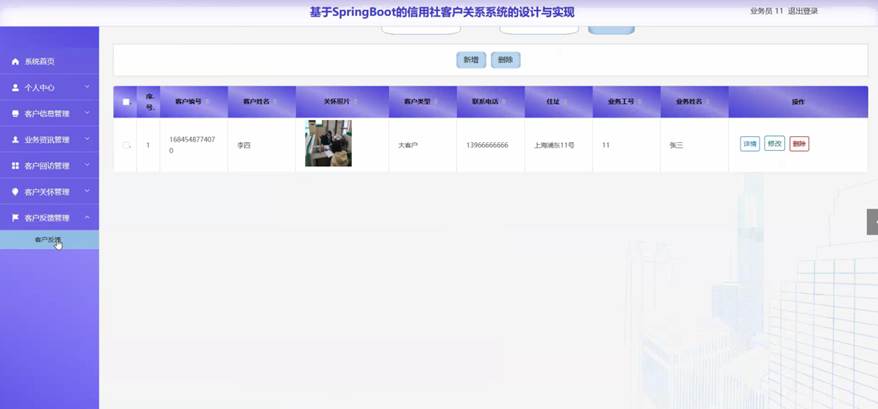
Task: Click the 序号 column header
Action: [x=149, y=102]
